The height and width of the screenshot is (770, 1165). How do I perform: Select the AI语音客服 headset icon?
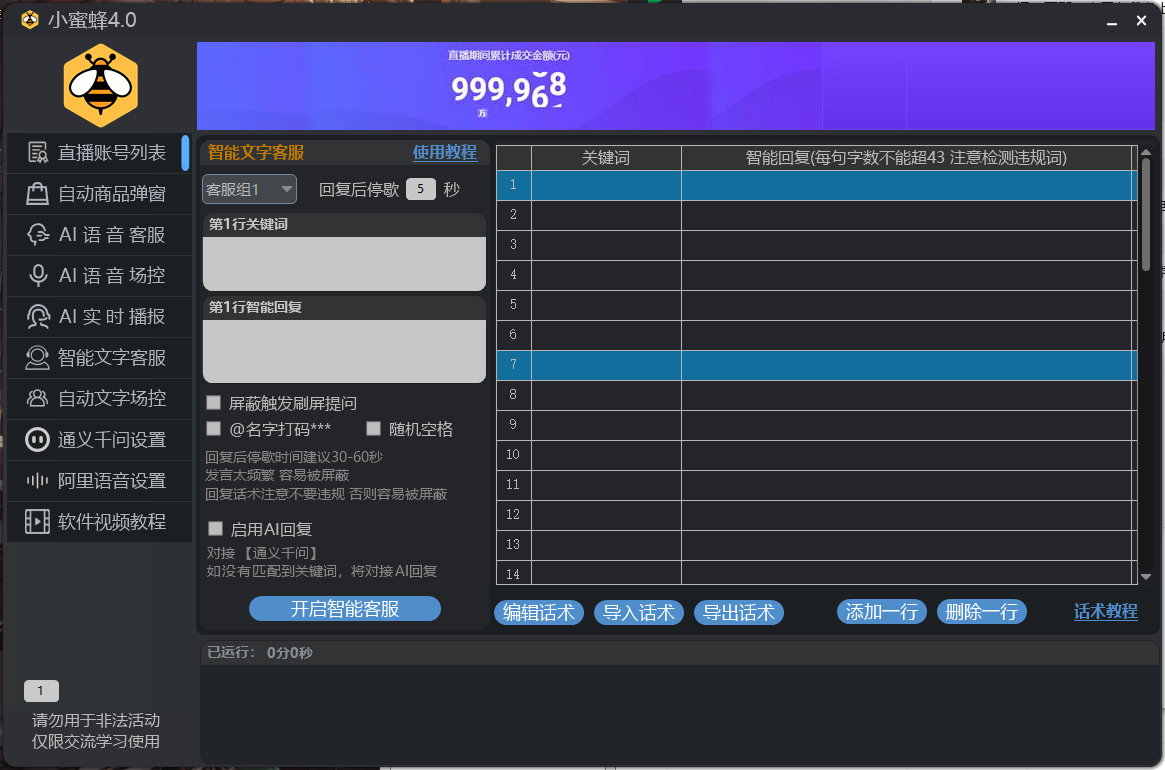[38, 235]
